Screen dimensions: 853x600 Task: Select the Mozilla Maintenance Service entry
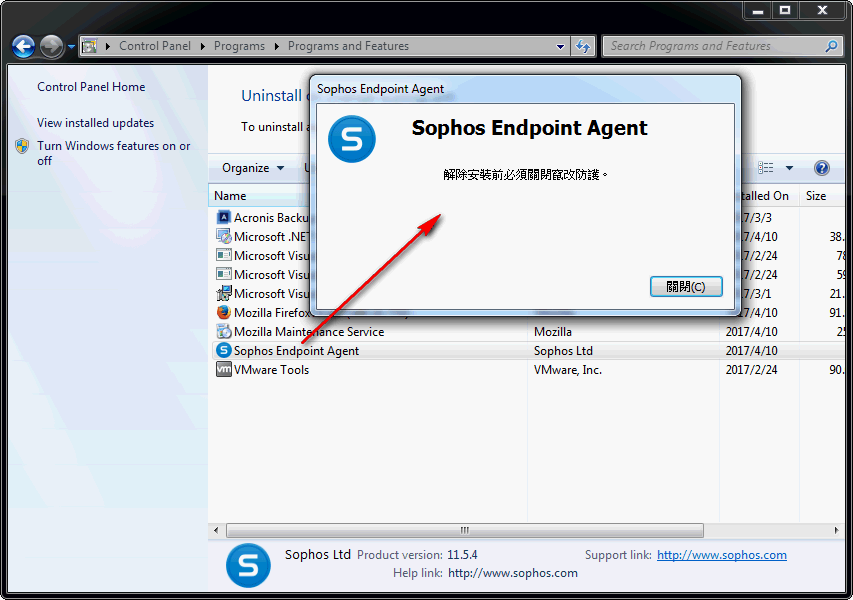coord(309,332)
